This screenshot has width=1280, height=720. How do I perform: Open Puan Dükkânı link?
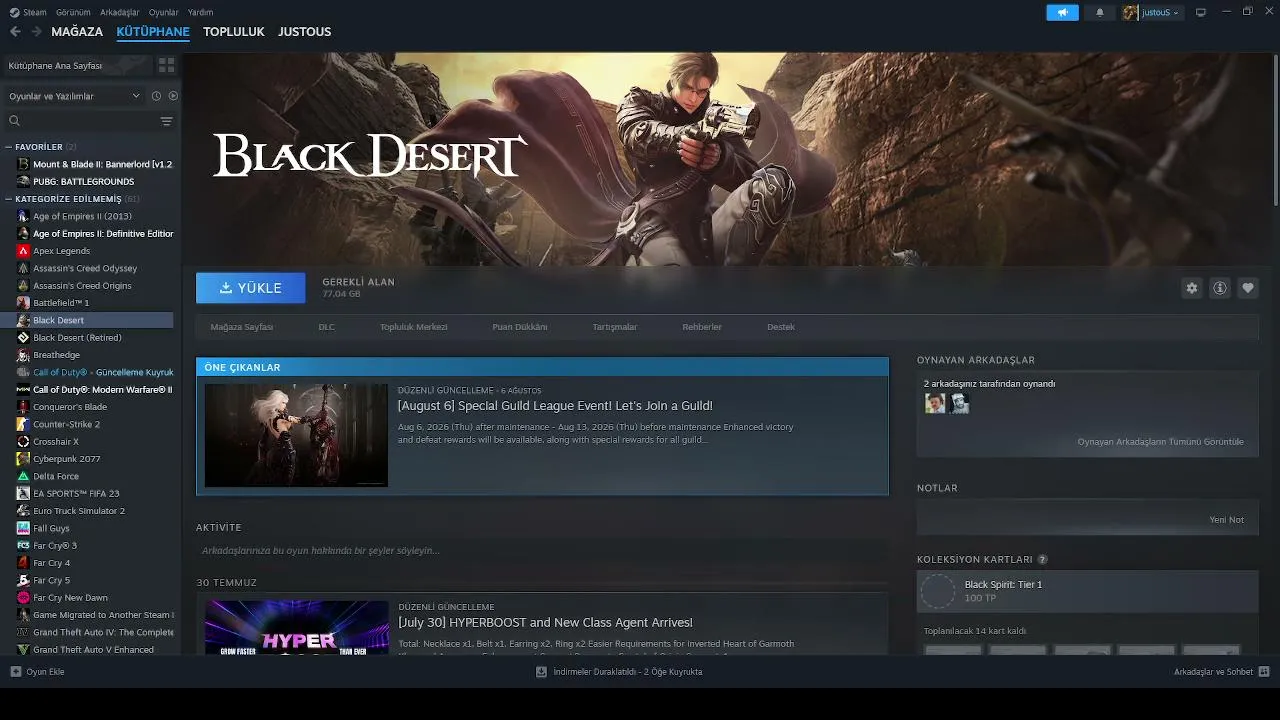click(x=520, y=327)
